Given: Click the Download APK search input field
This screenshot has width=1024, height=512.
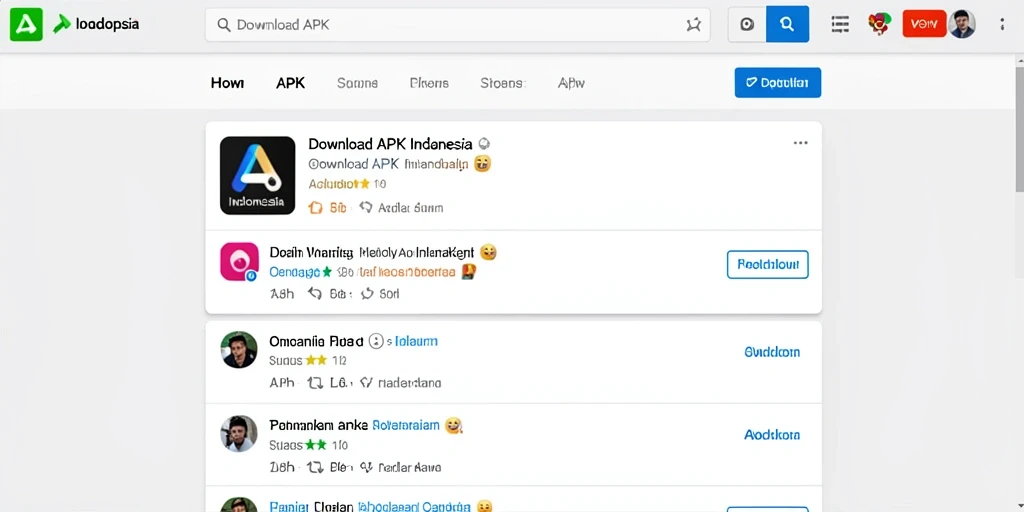Looking at the screenshot, I should pos(458,25).
